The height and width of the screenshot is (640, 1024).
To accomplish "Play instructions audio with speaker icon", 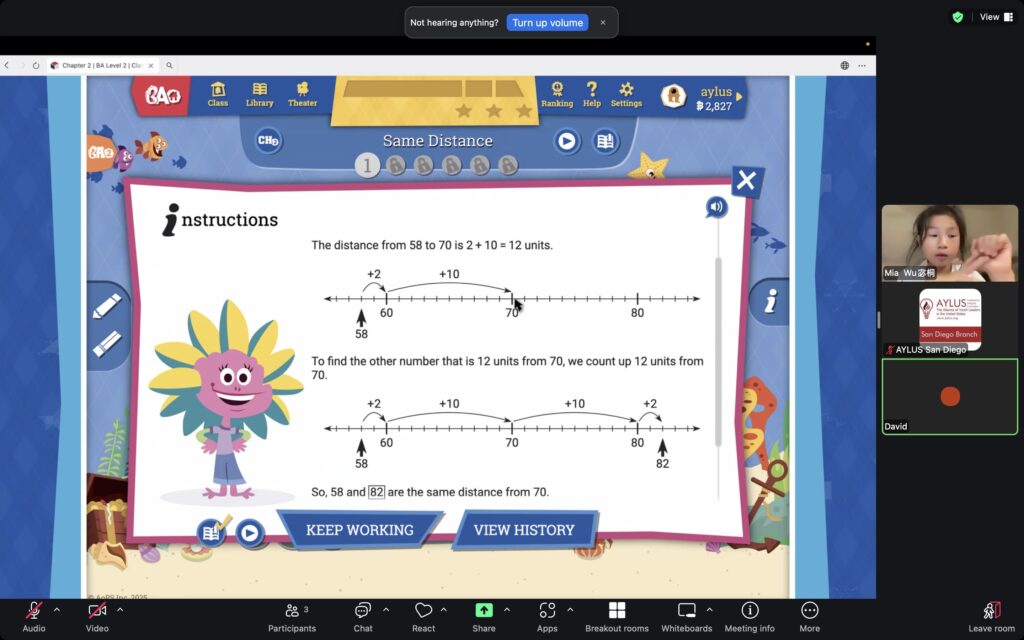I will coord(716,207).
